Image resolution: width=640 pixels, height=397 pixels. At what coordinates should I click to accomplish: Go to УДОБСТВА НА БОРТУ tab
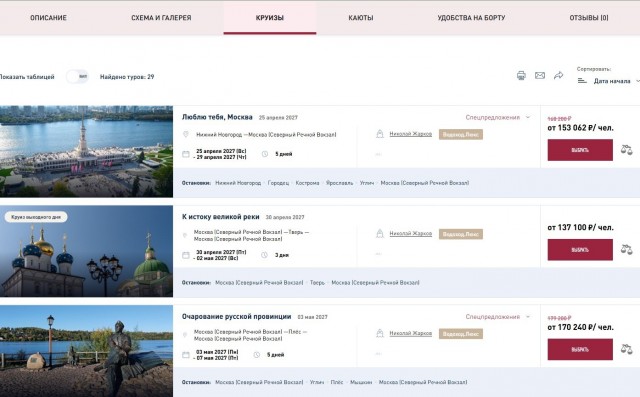point(471,18)
